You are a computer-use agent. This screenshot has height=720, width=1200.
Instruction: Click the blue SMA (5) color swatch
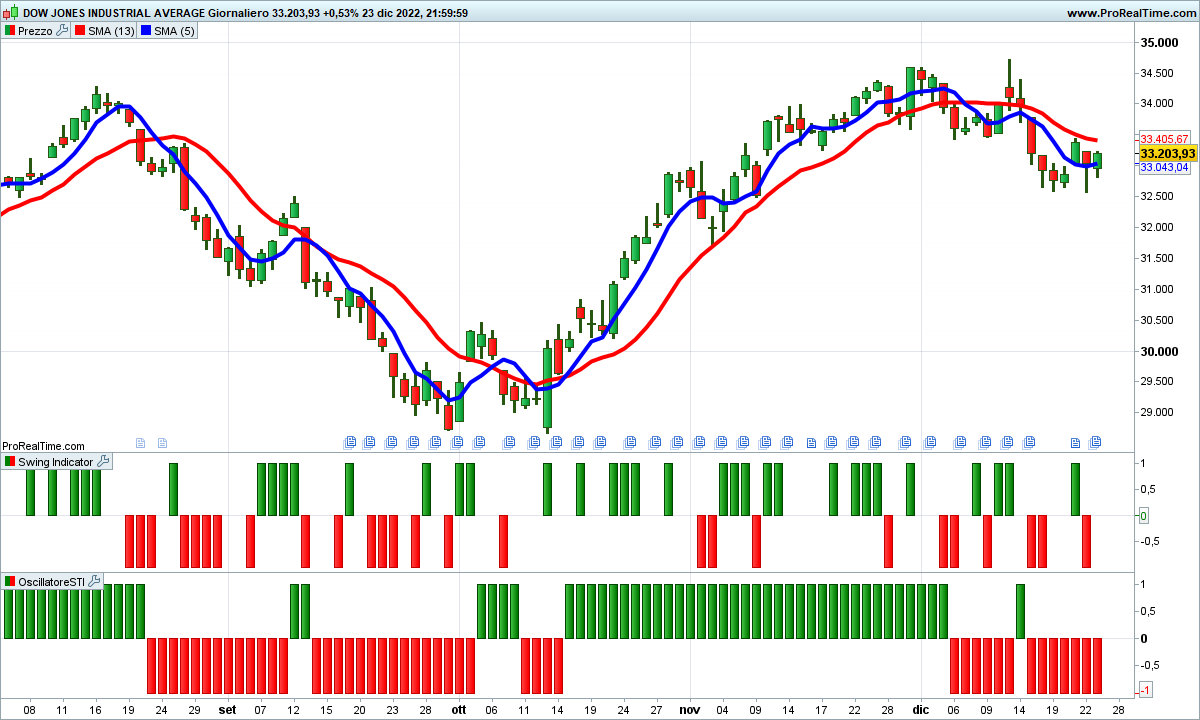146,31
